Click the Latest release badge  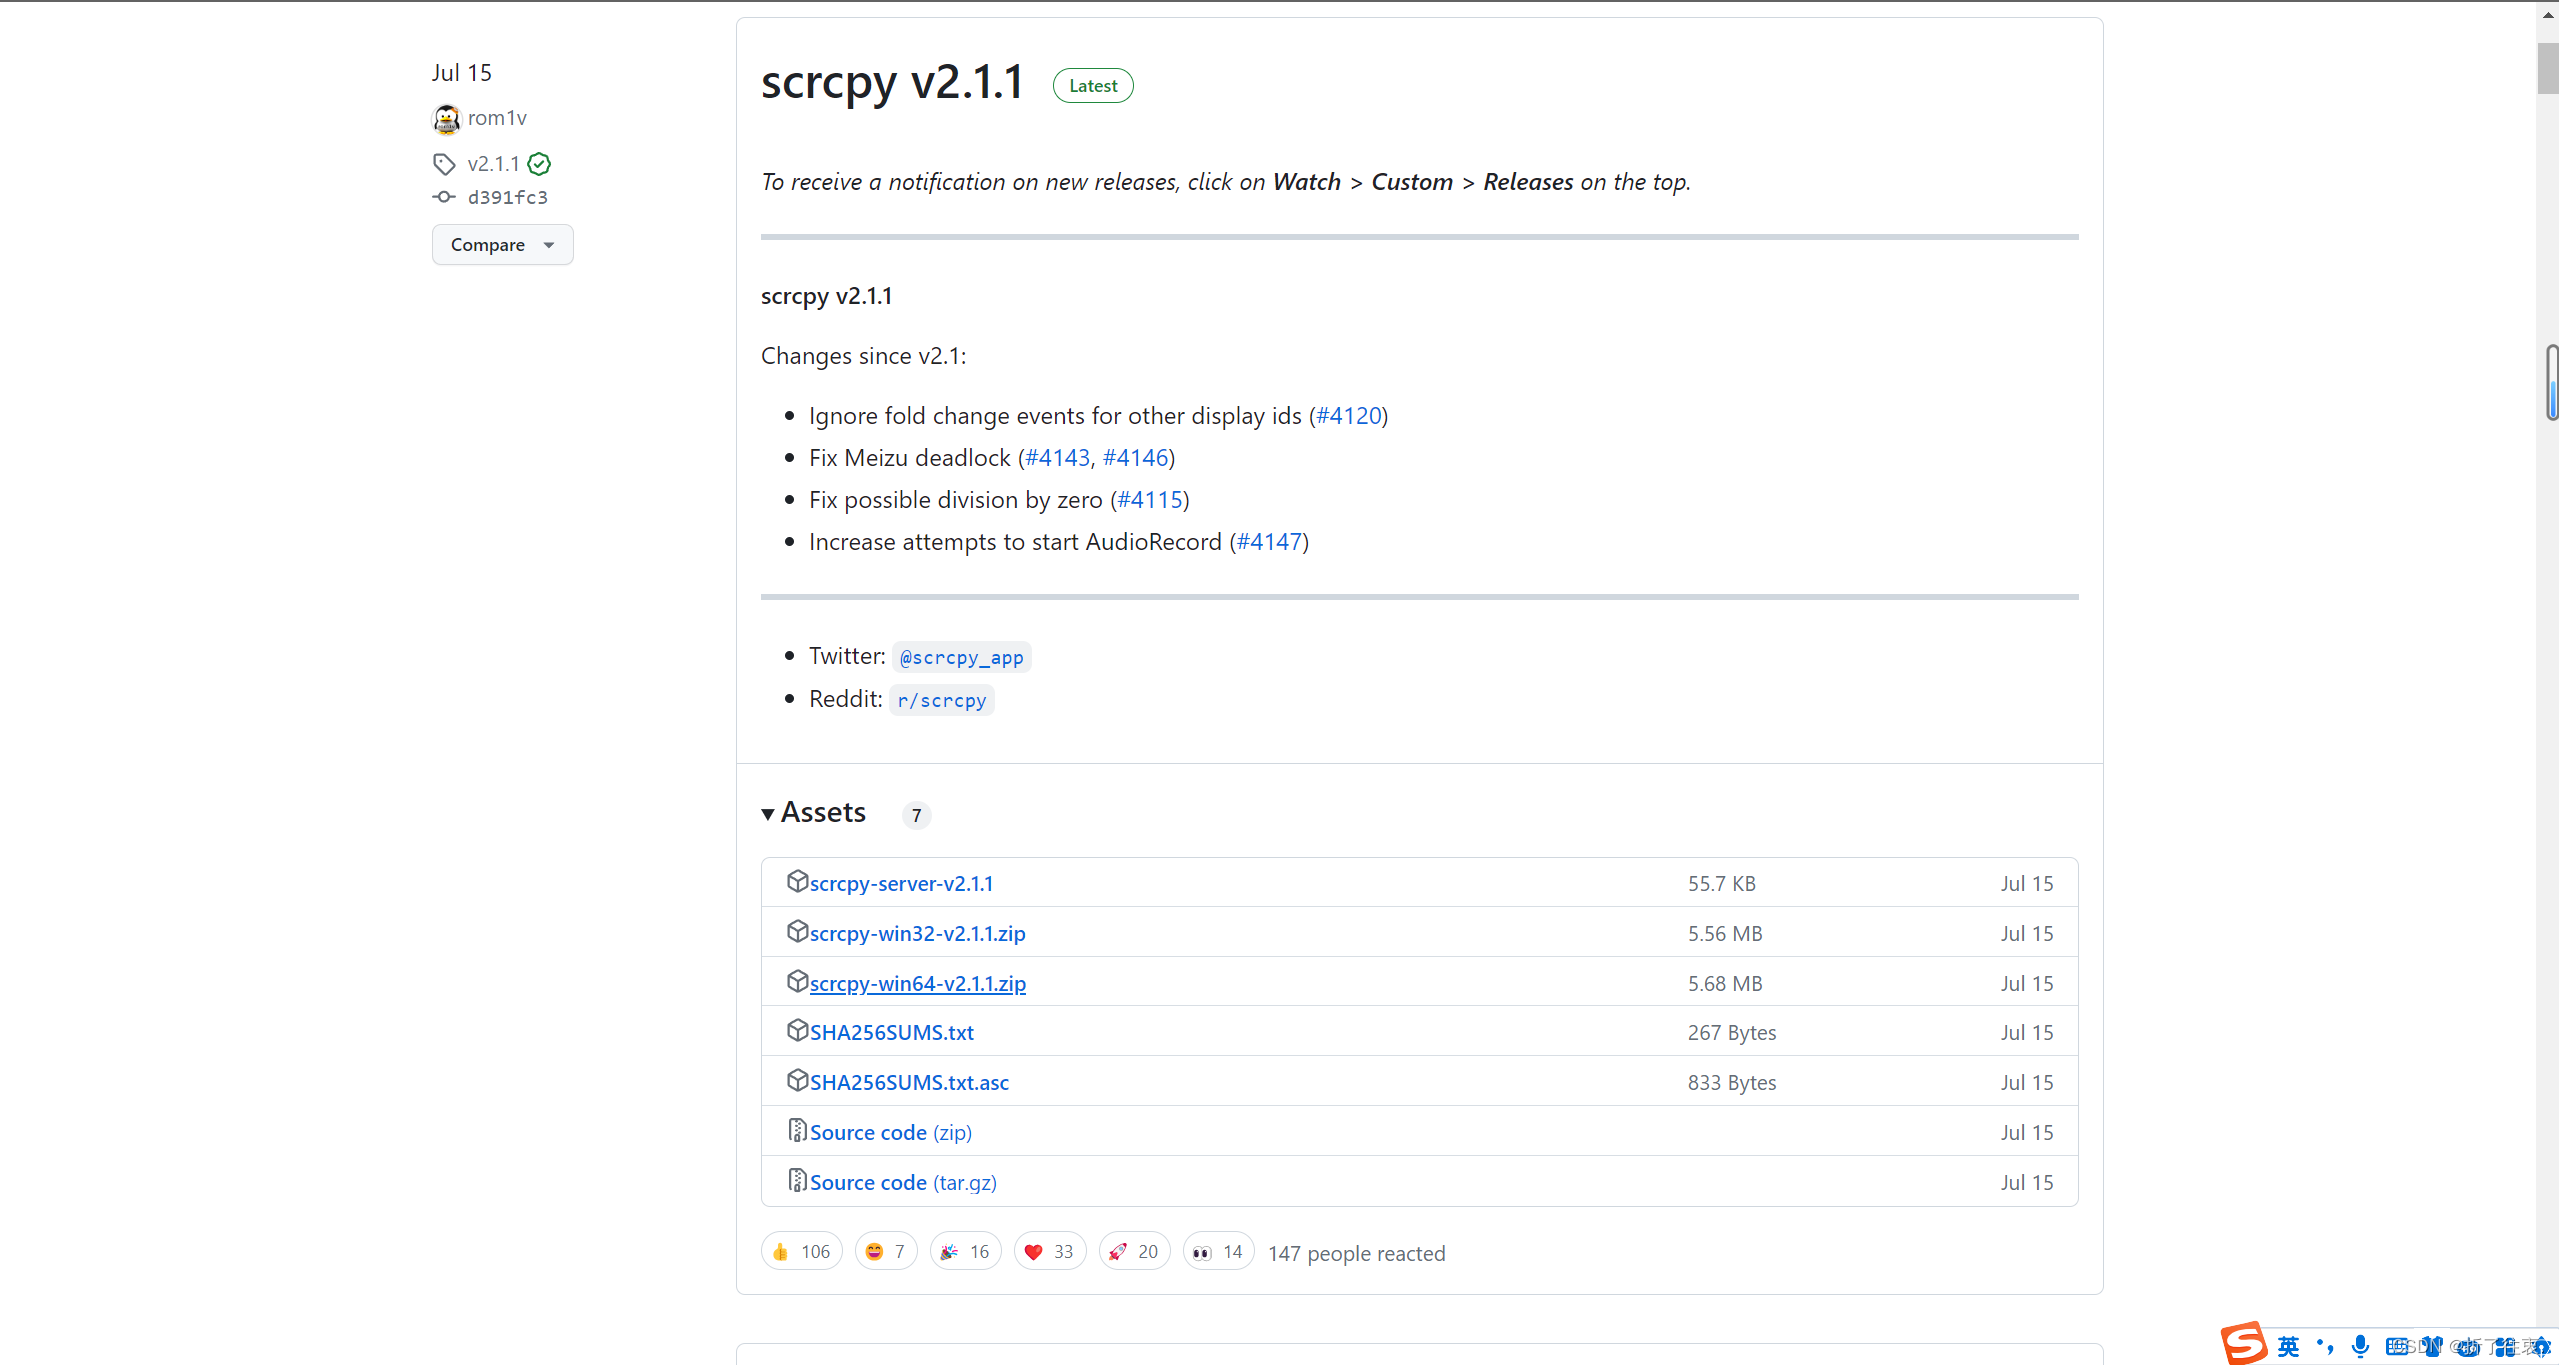click(x=1093, y=86)
